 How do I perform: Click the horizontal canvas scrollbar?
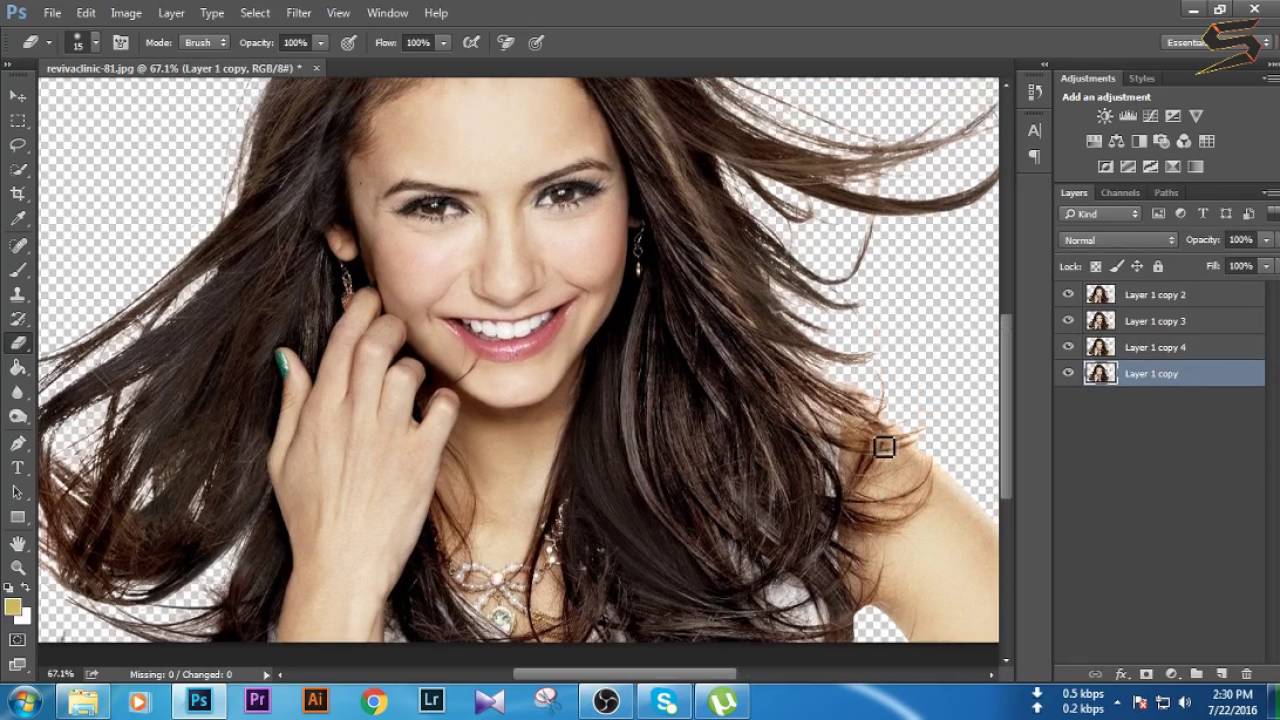625,674
